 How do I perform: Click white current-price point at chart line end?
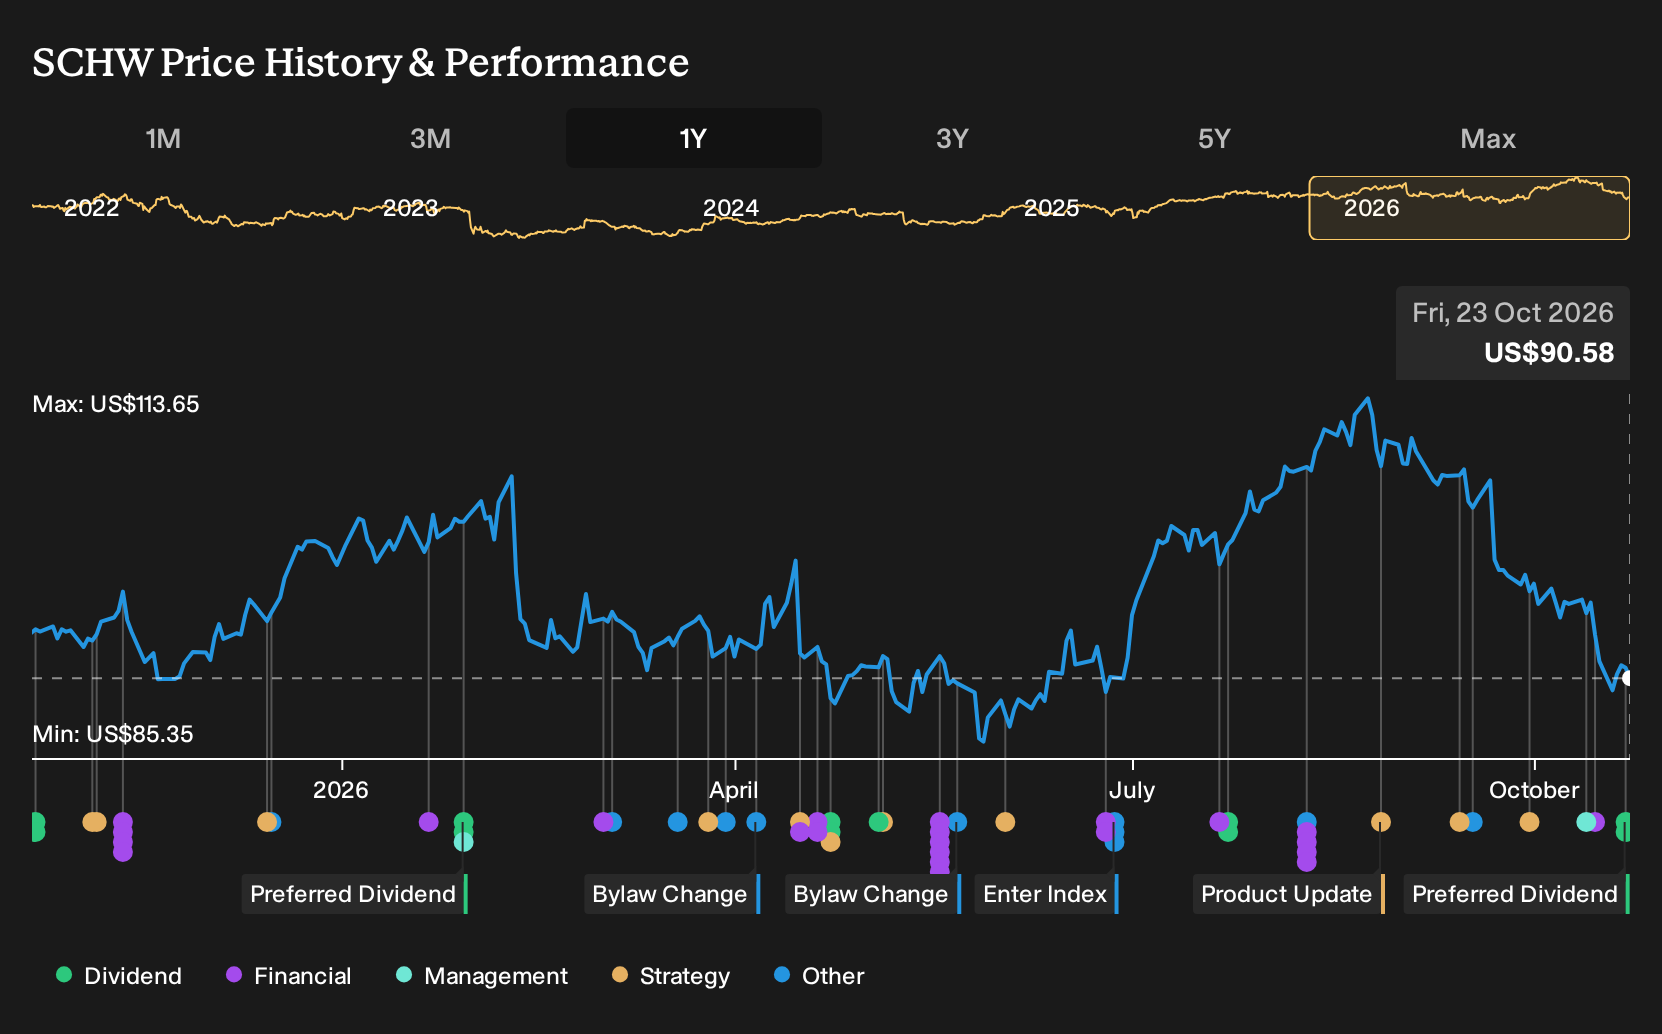[1626, 678]
